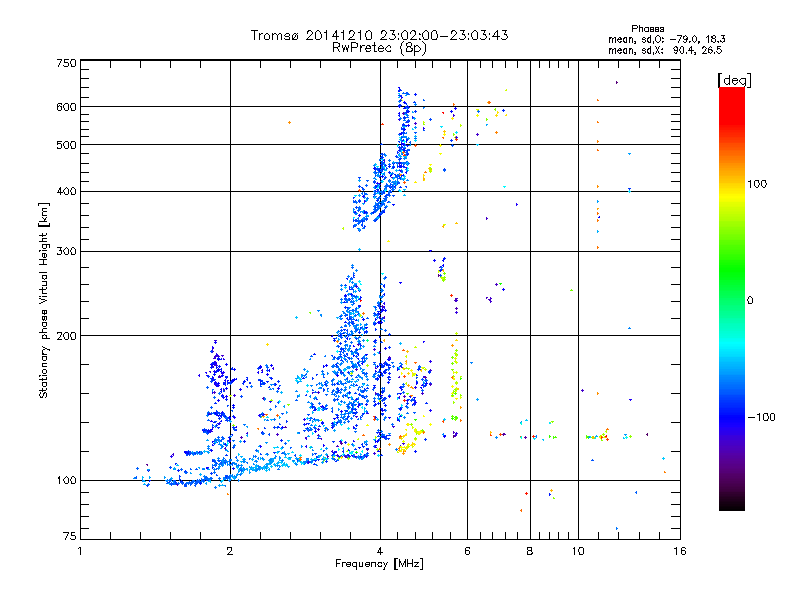Select the 'mean, sd,O: -79.0, 18.3' line
Viewport: 800px width, 600px height.
pos(666,39)
